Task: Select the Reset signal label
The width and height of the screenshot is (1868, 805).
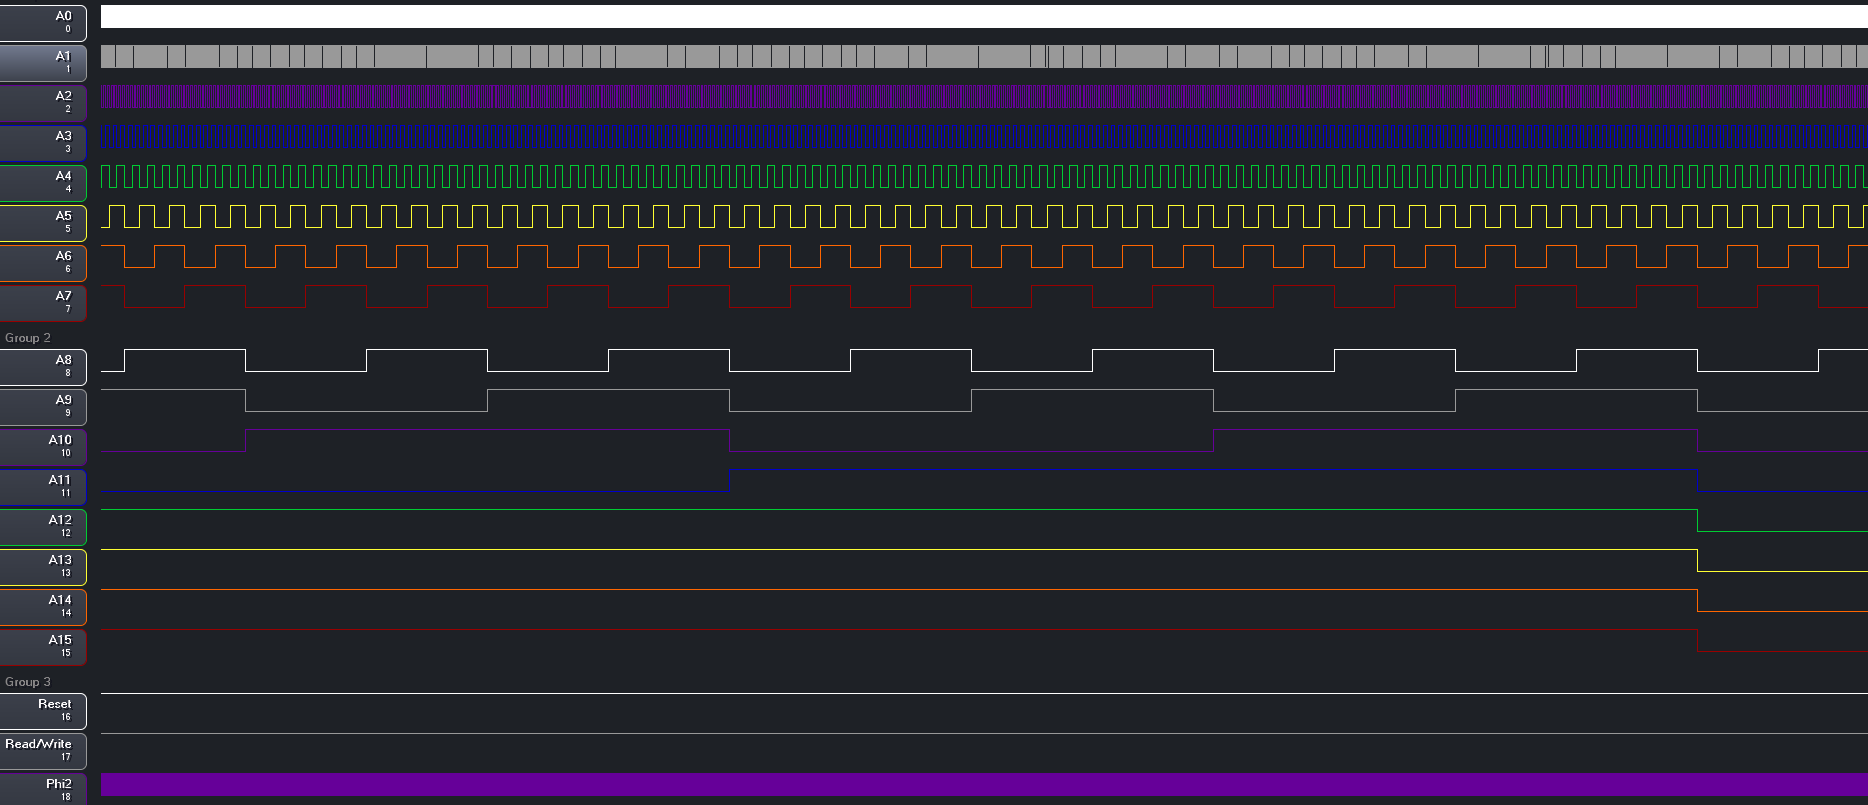Action: (43, 710)
